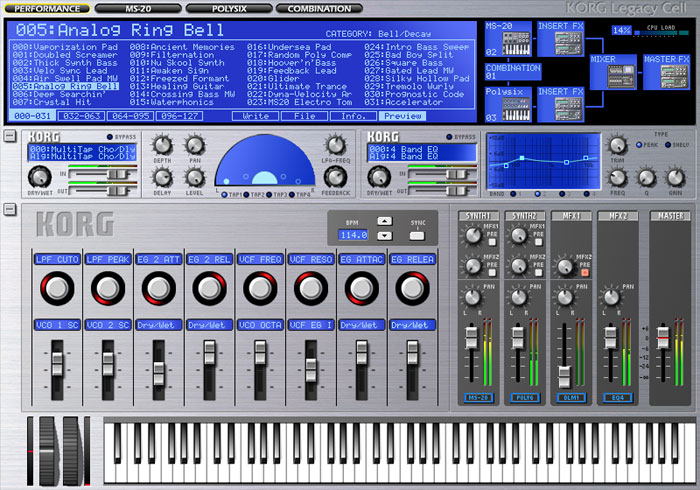Click the GAIN knob in EQ section
Viewport: 700px width, 490px height.
click(675, 178)
